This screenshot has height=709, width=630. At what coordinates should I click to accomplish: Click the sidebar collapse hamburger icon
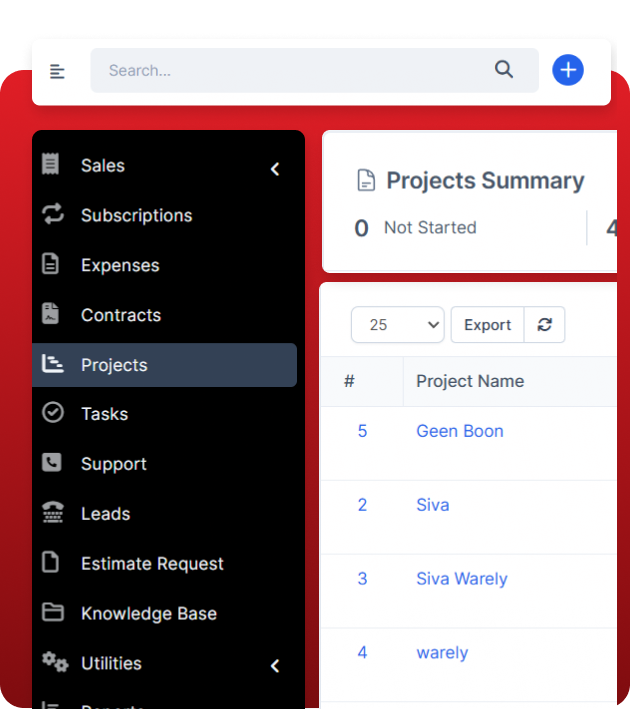click(x=57, y=71)
